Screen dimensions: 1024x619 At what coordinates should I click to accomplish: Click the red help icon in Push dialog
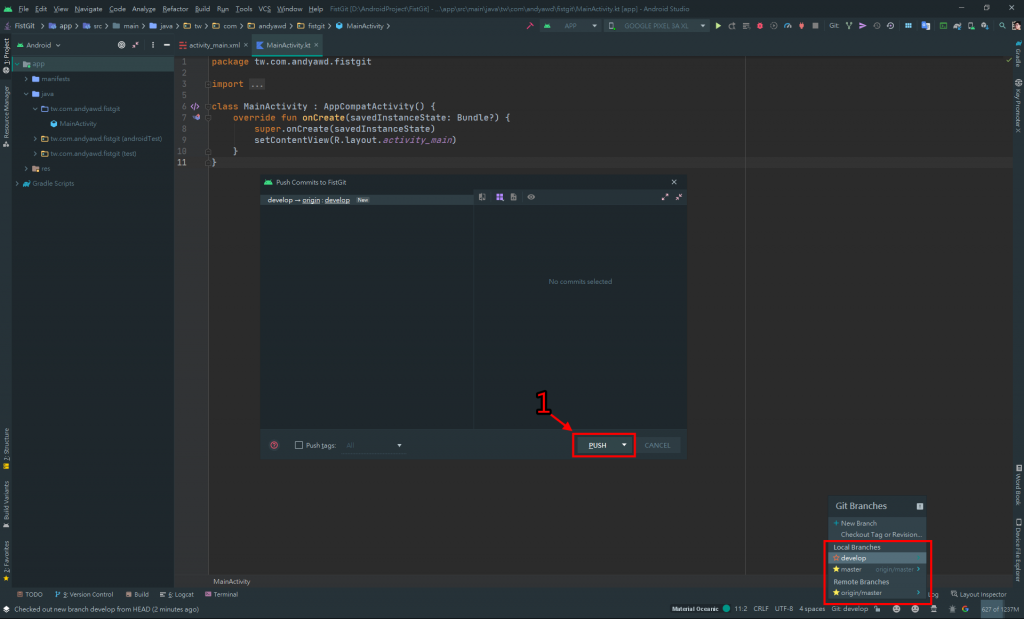coord(274,445)
